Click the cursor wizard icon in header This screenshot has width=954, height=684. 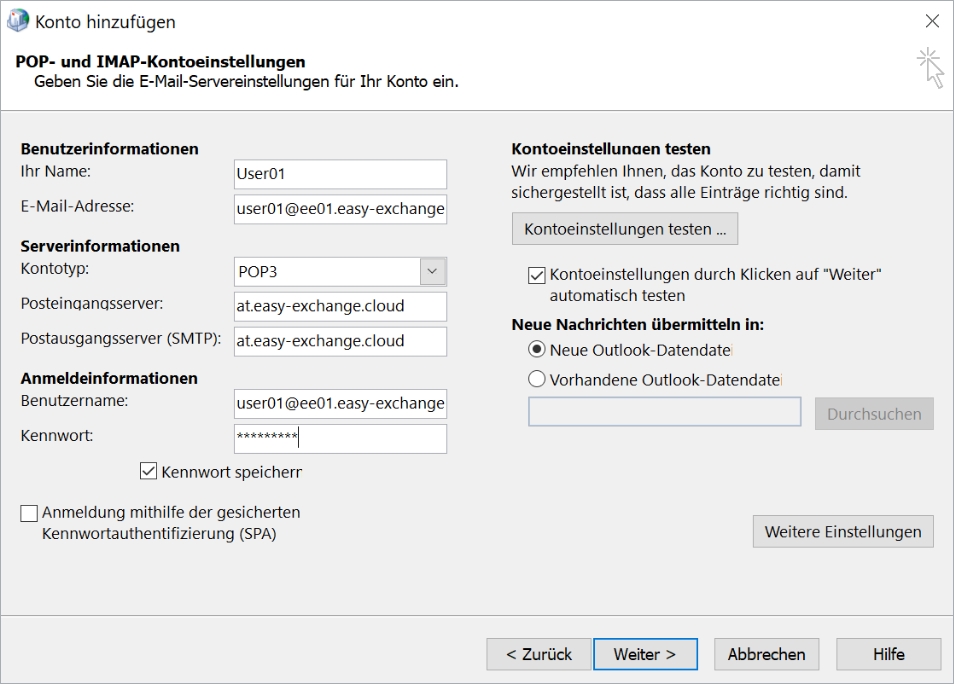click(930, 68)
